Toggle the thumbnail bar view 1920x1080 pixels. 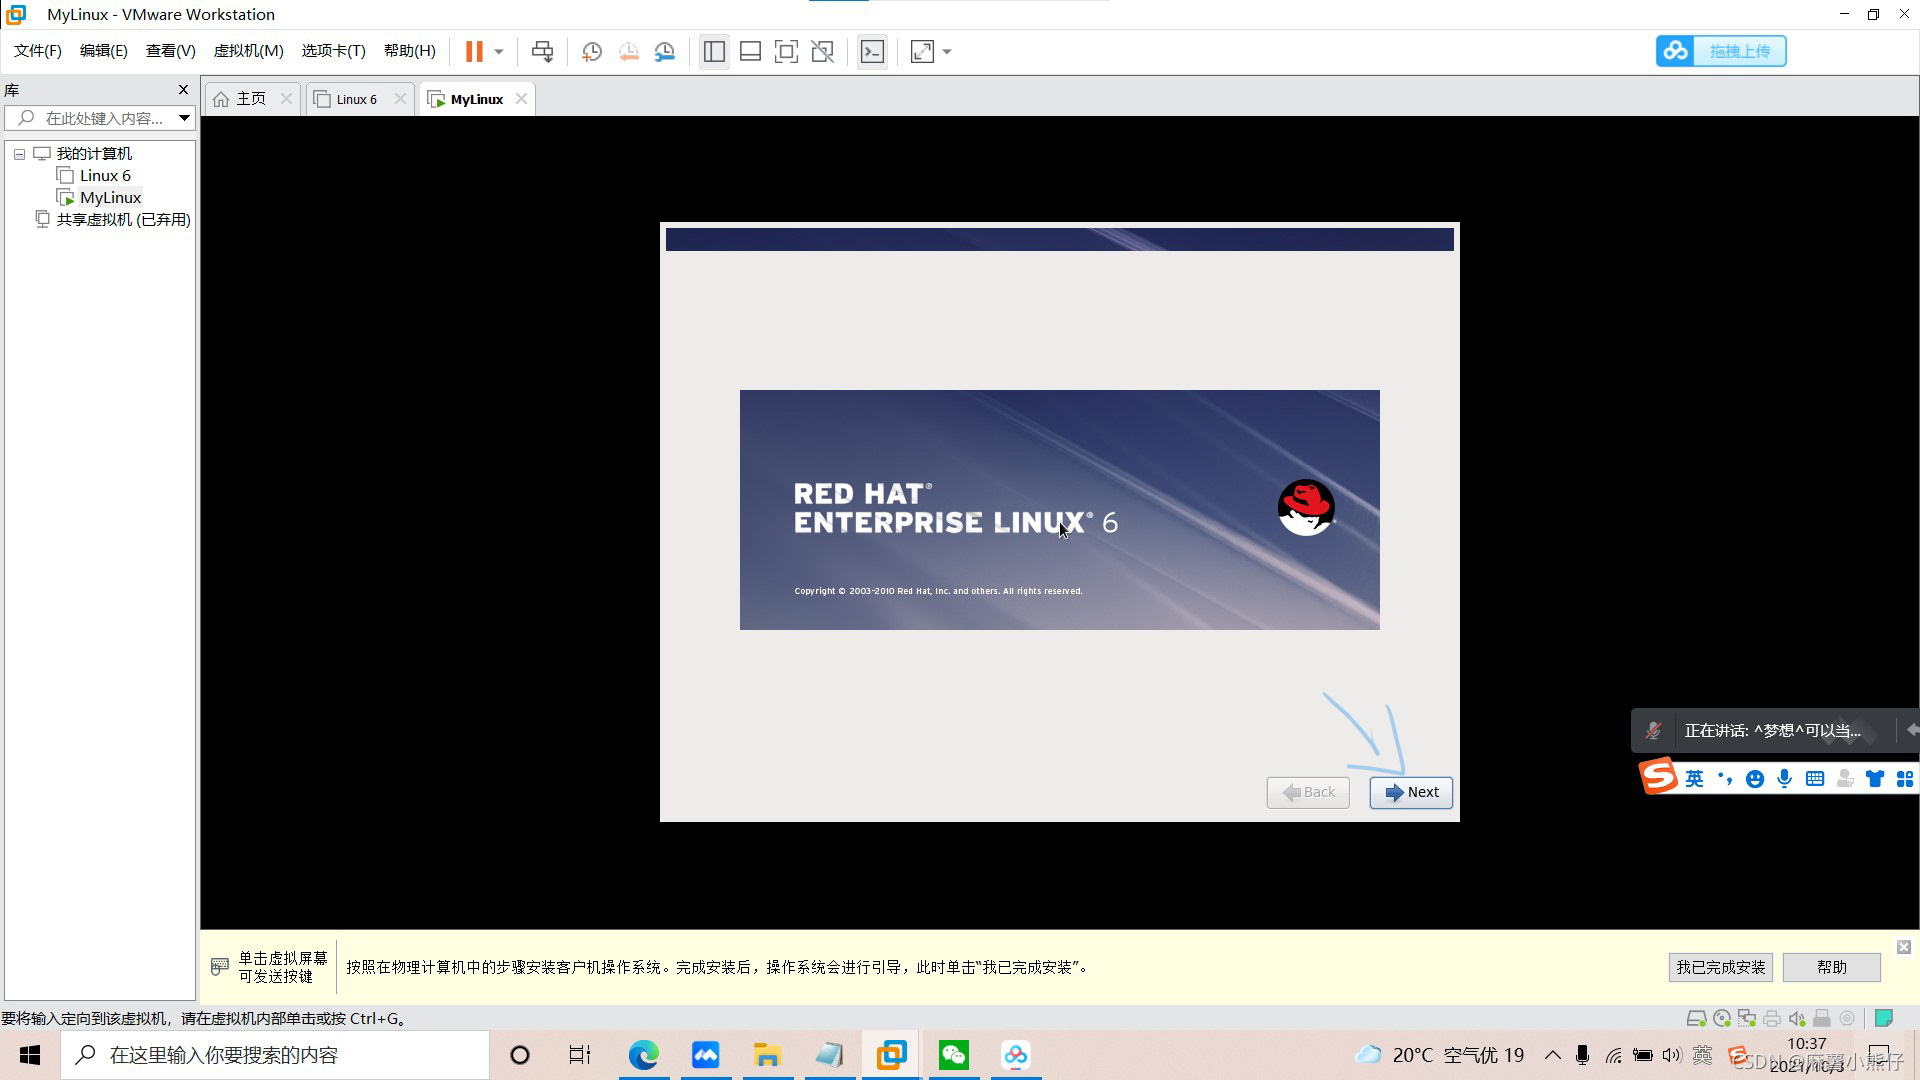pyautogui.click(x=750, y=51)
